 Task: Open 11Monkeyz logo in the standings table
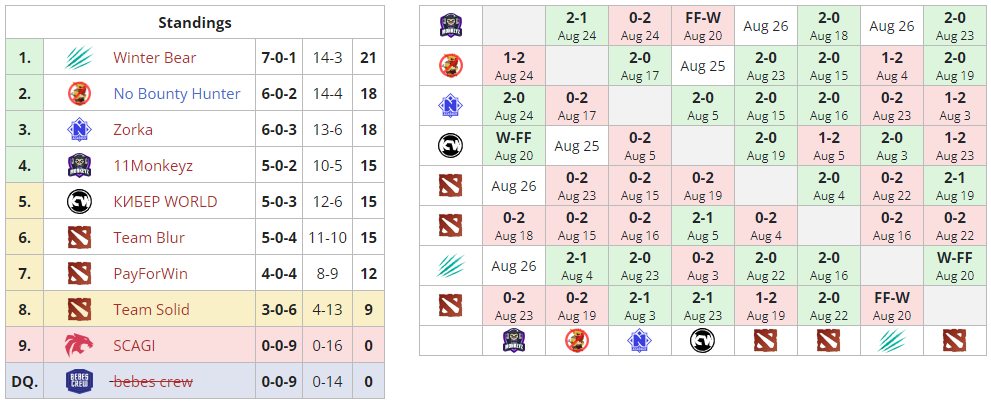coord(79,166)
